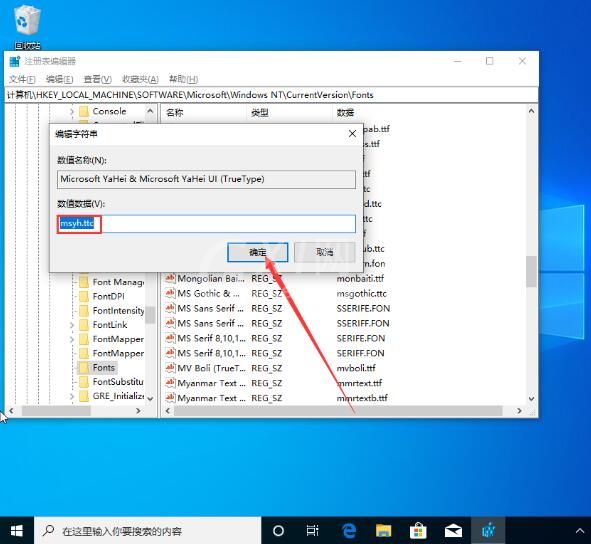Select the FontLink folder icon
The width and height of the screenshot is (591, 544).
point(84,325)
